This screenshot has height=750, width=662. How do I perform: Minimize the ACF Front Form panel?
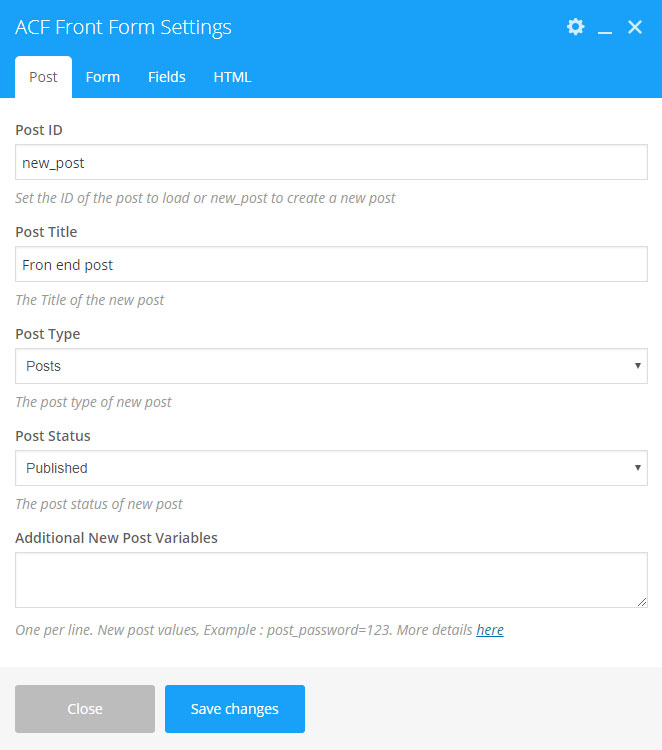[605, 28]
